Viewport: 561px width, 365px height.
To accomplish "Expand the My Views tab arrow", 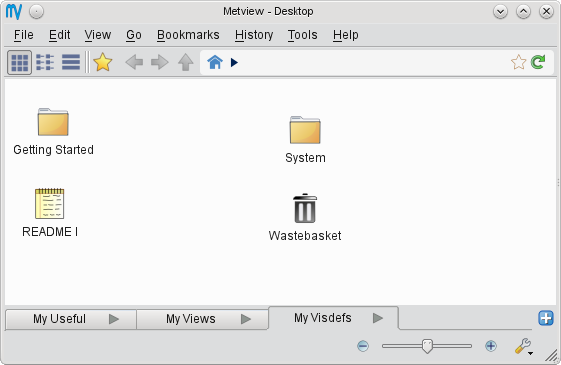I will 246,319.
